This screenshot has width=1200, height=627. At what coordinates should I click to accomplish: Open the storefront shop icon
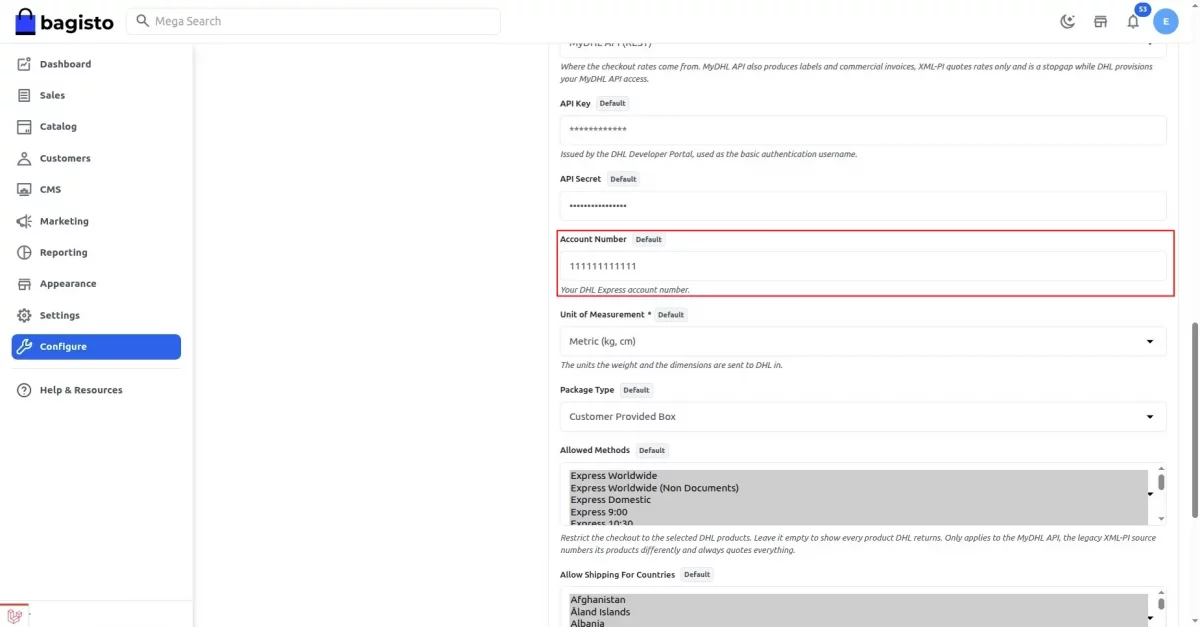point(1100,21)
